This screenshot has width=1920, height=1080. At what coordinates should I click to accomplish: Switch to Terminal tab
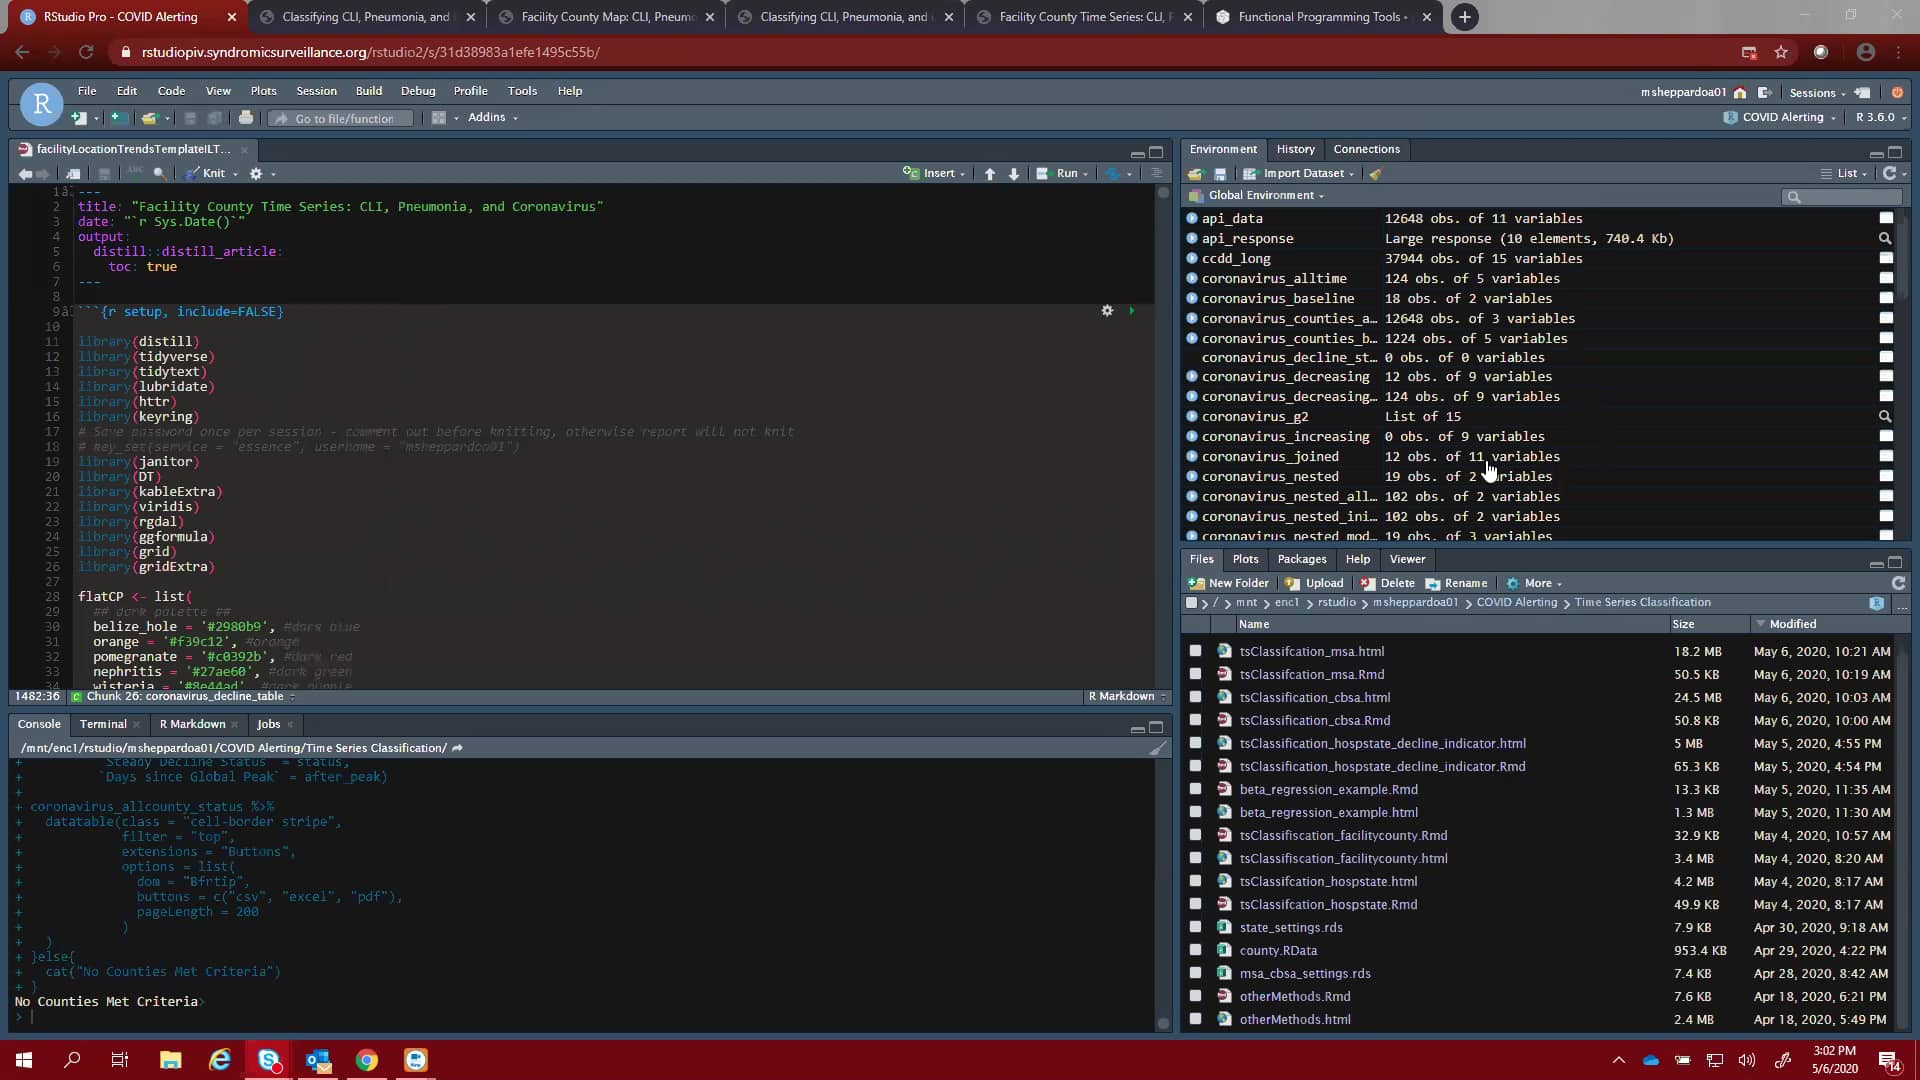click(103, 724)
